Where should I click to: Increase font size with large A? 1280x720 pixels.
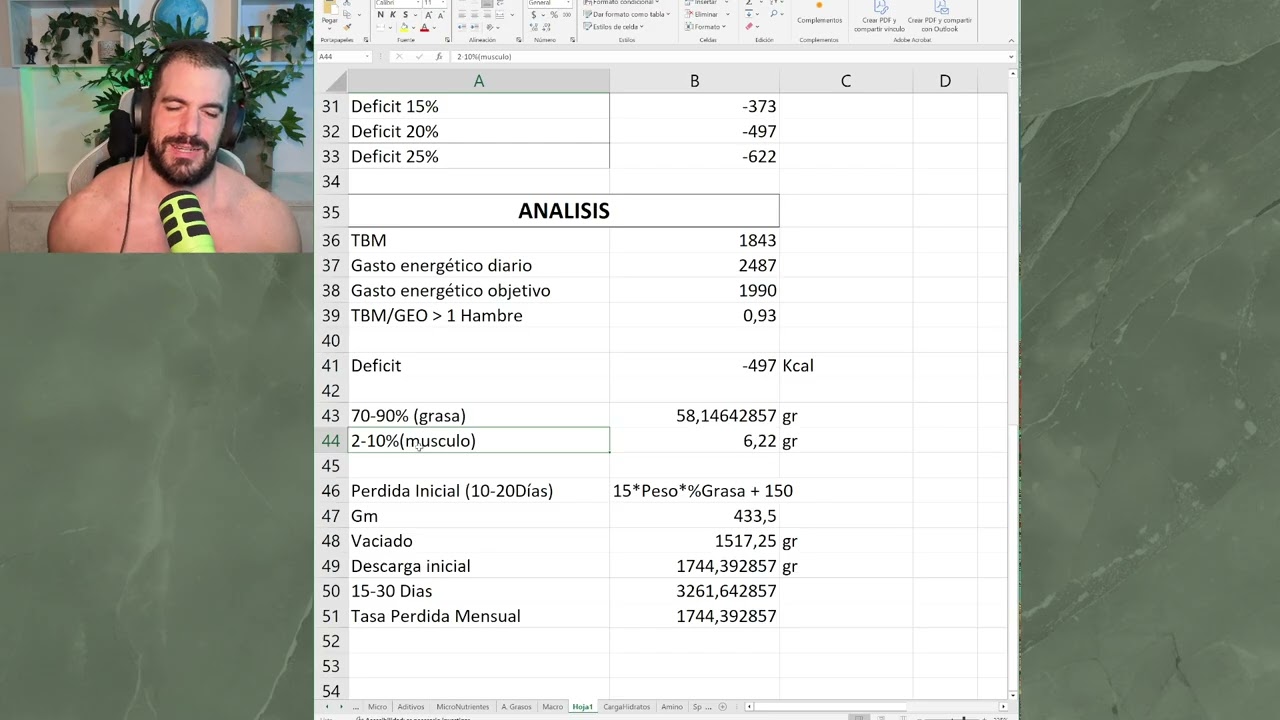428,15
